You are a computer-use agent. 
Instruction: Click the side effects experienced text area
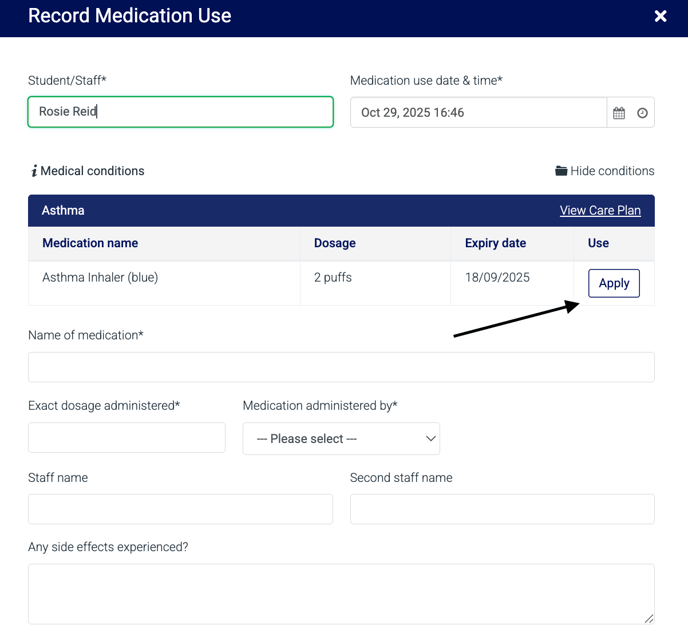click(x=341, y=594)
